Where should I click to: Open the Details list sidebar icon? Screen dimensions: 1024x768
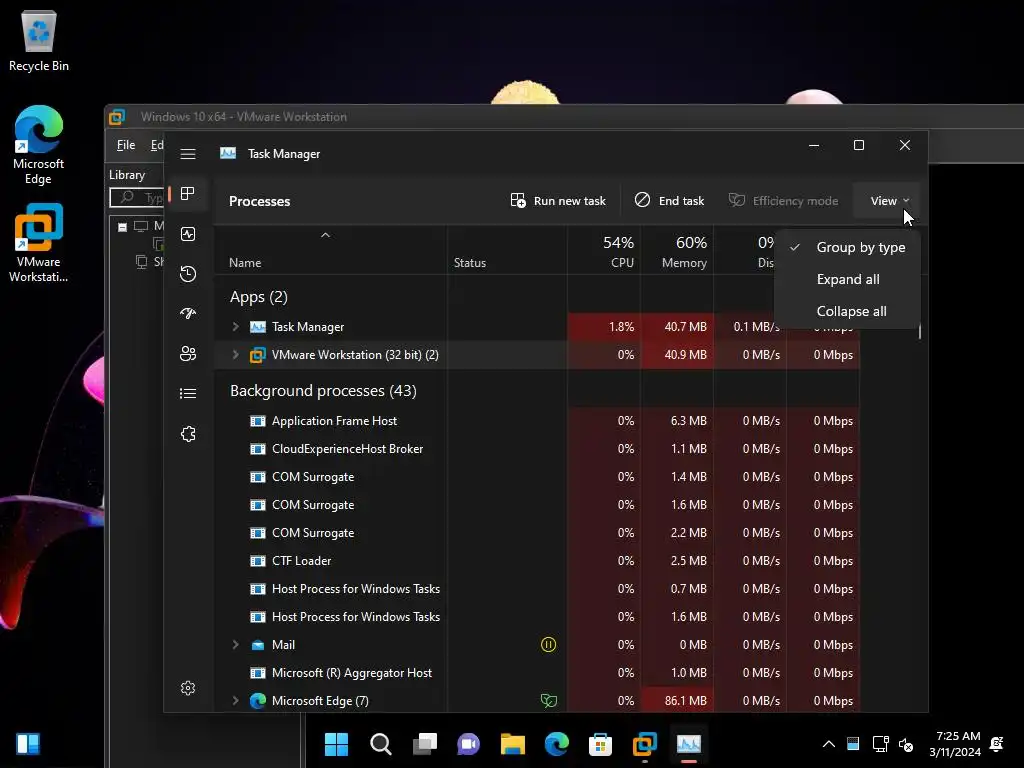(188, 393)
